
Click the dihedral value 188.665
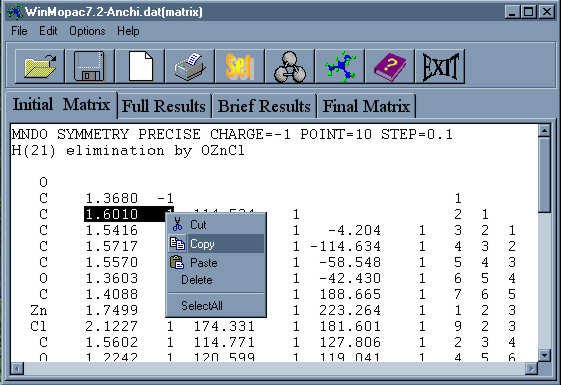(350, 294)
